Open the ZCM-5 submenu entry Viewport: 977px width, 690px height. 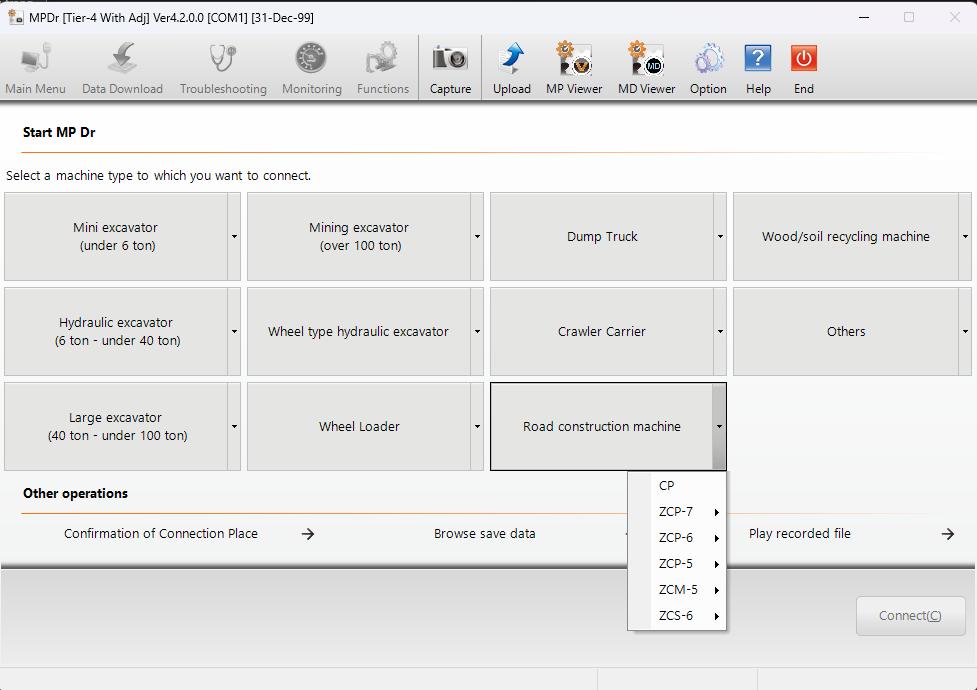(678, 590)
